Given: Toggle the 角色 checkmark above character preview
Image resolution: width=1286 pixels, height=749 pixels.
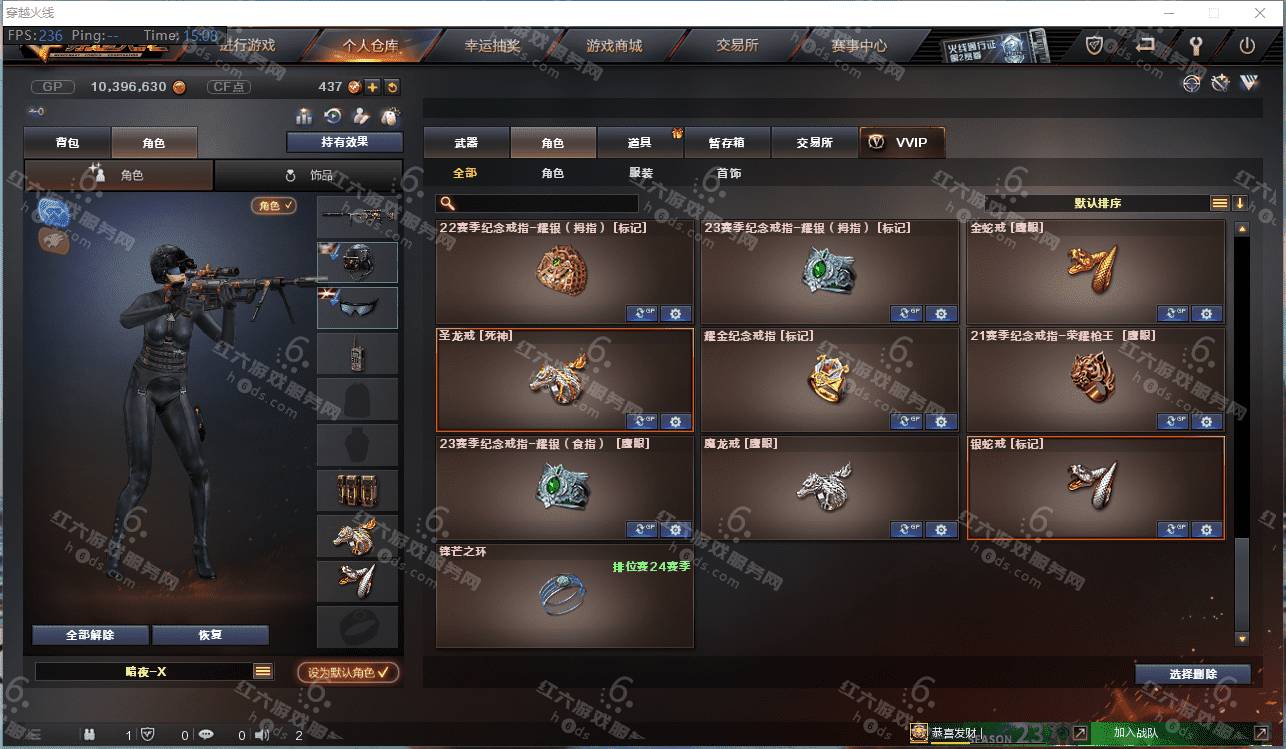Looking at the screenshot, I should [x=274, y=205].
